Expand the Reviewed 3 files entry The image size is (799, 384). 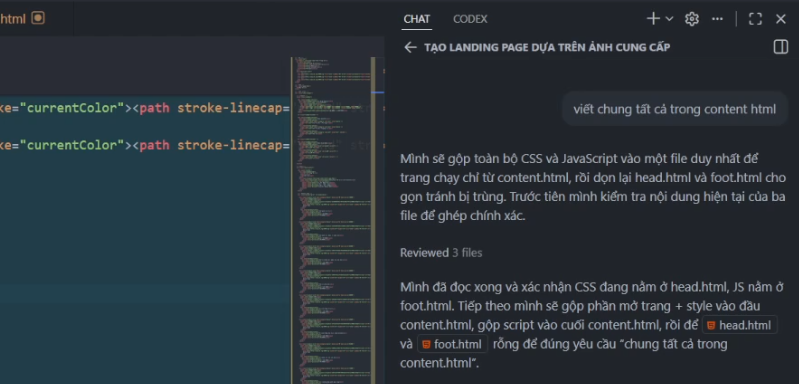pyautogui.click(x=441, y=253)
